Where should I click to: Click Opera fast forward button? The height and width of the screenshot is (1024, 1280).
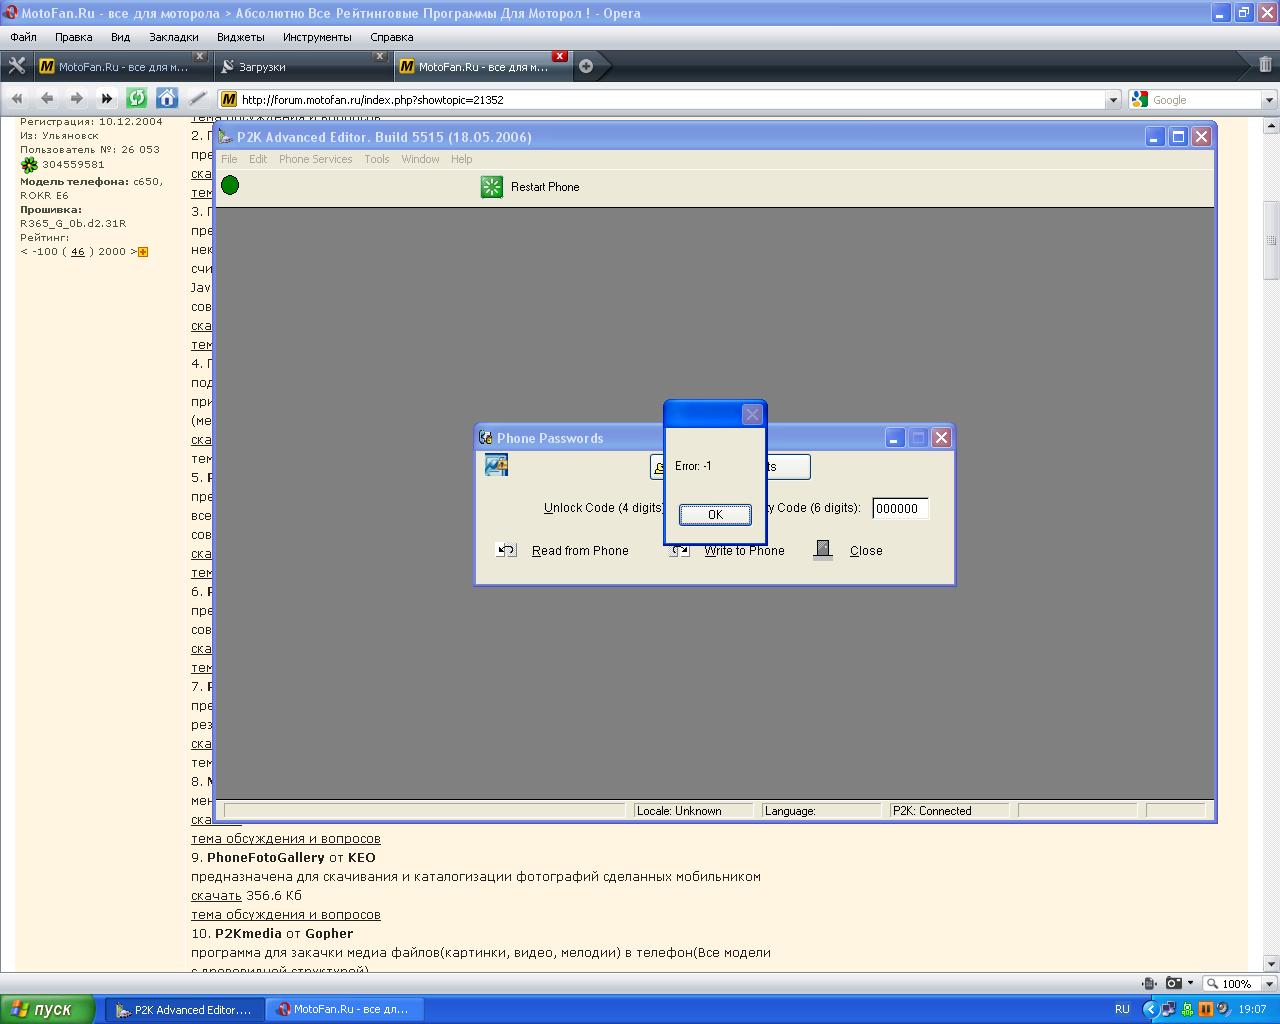click(x=107, y=98)
